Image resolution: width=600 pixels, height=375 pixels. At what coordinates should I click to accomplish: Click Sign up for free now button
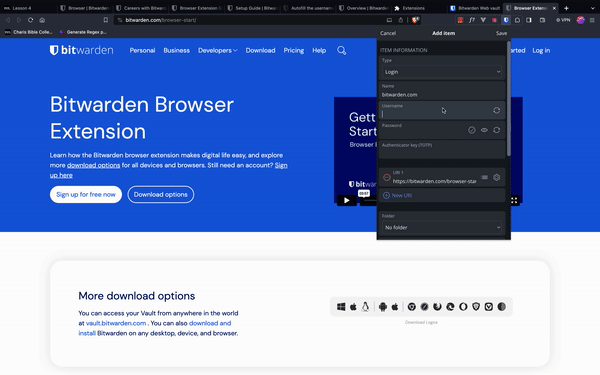(86, 194)
